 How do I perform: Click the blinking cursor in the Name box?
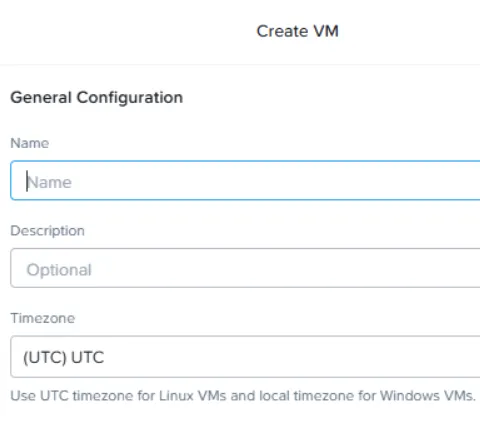pos(27,181)
